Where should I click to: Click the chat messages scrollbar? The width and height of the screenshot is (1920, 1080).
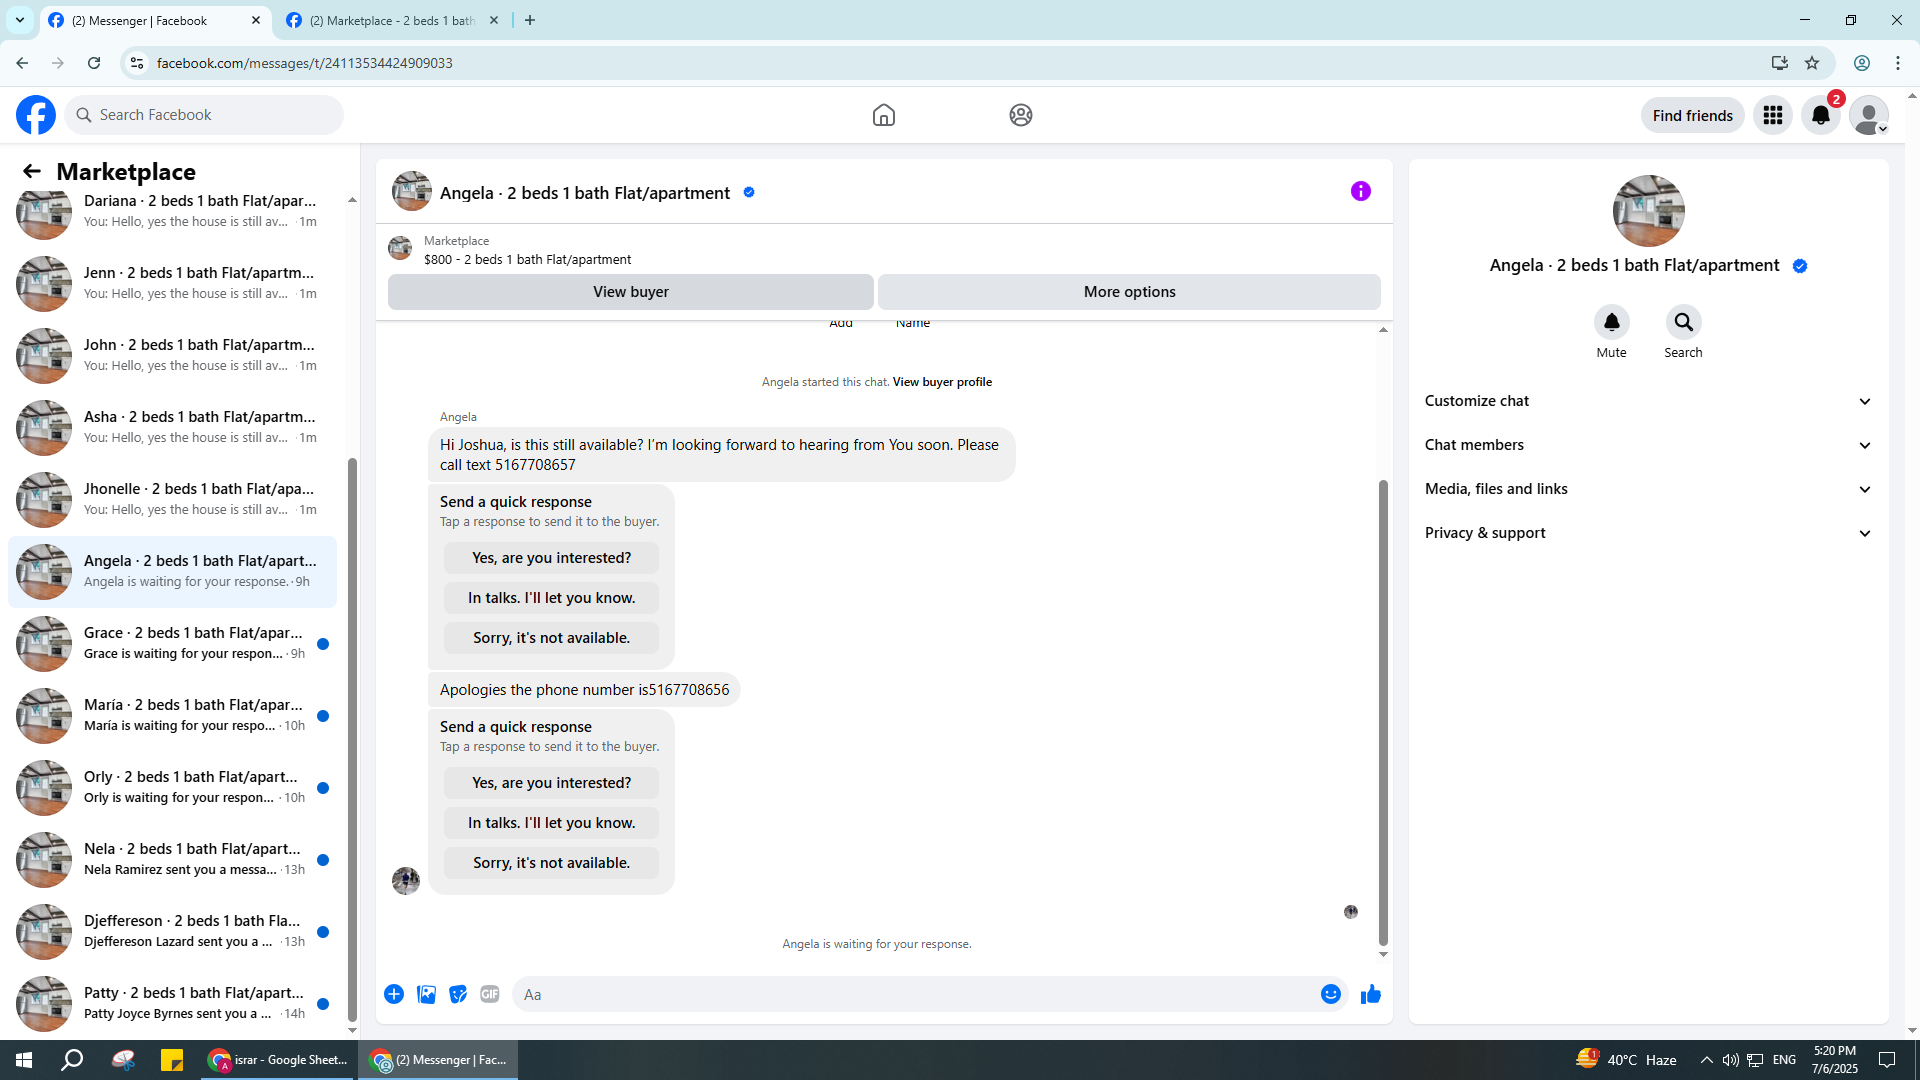pos(1383,712)
